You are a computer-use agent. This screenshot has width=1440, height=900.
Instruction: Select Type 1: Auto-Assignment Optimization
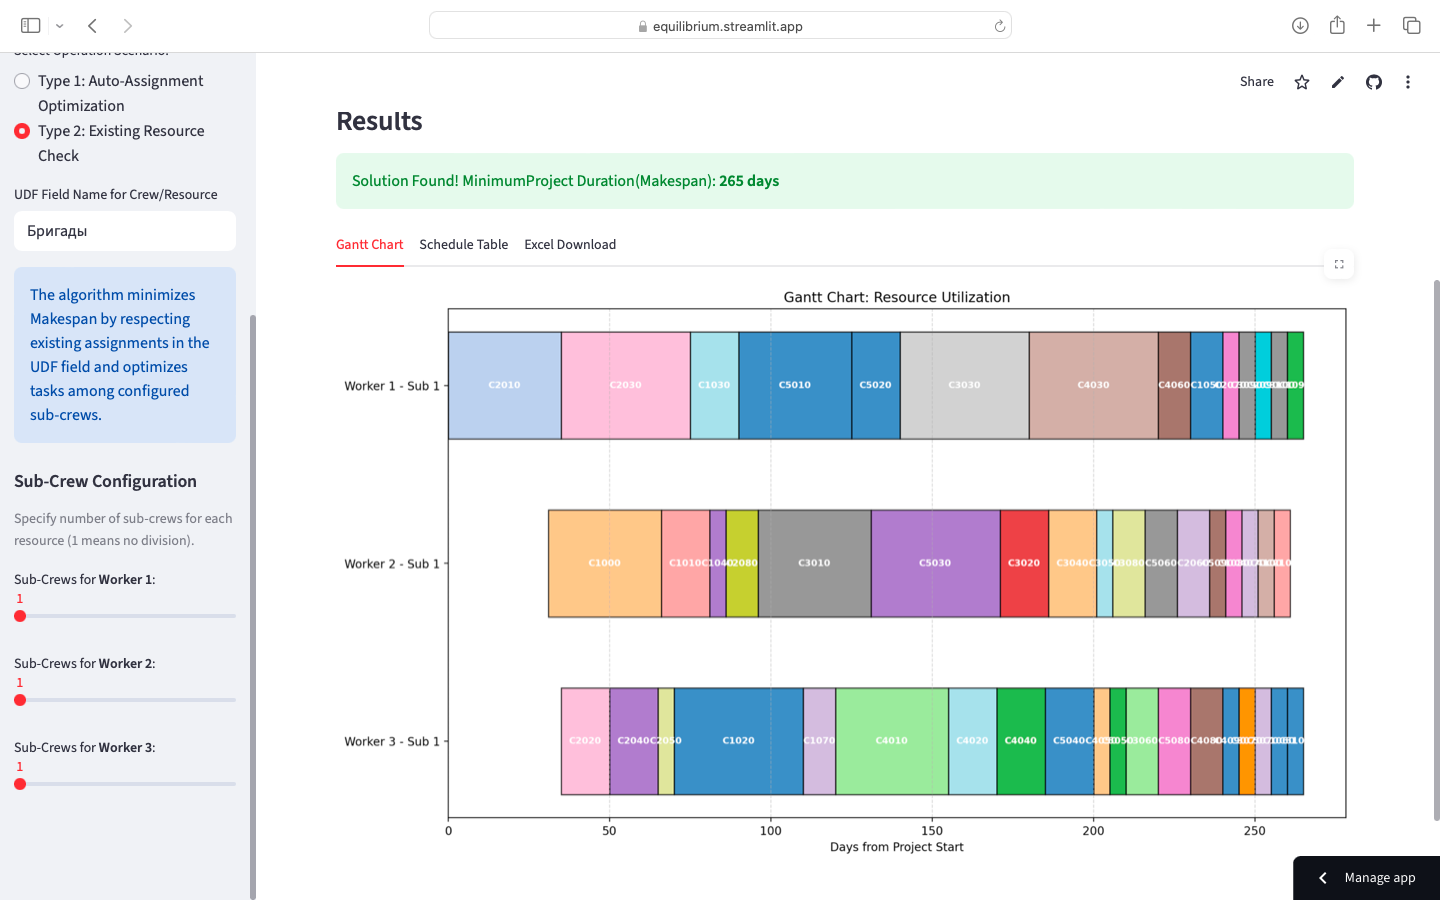[x=22, y=81]
